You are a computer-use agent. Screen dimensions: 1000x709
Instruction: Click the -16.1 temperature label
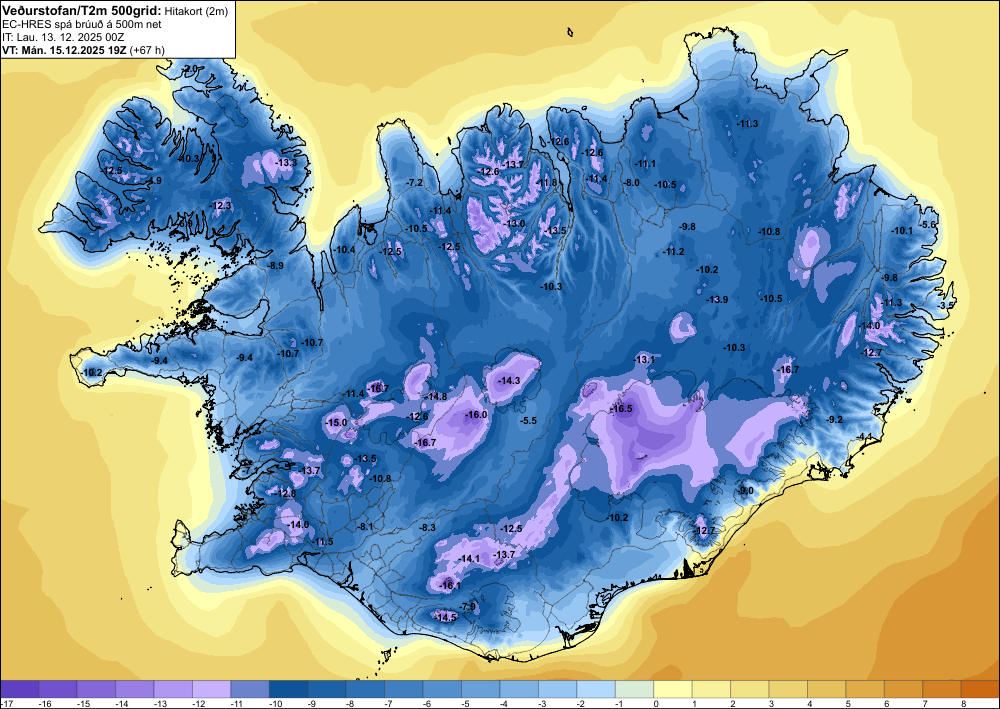tap(450, 585)
